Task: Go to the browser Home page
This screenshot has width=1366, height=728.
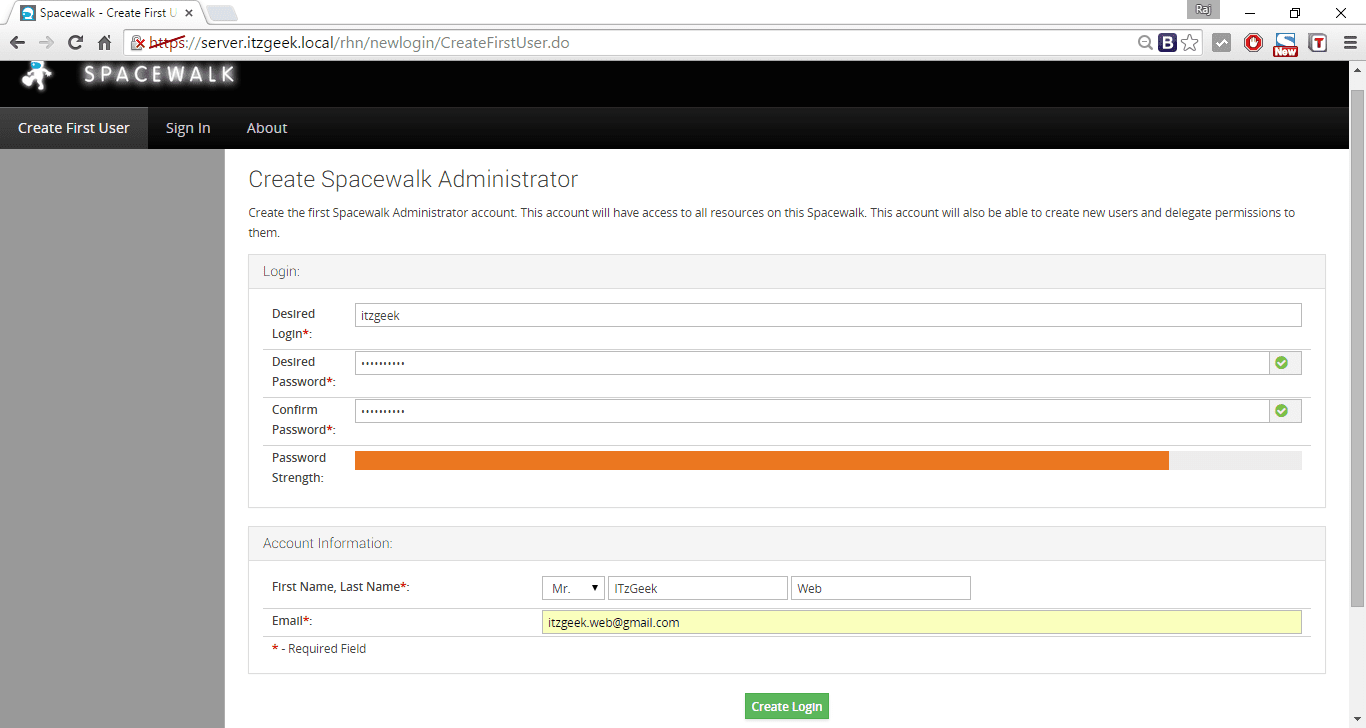Action: 104,43
